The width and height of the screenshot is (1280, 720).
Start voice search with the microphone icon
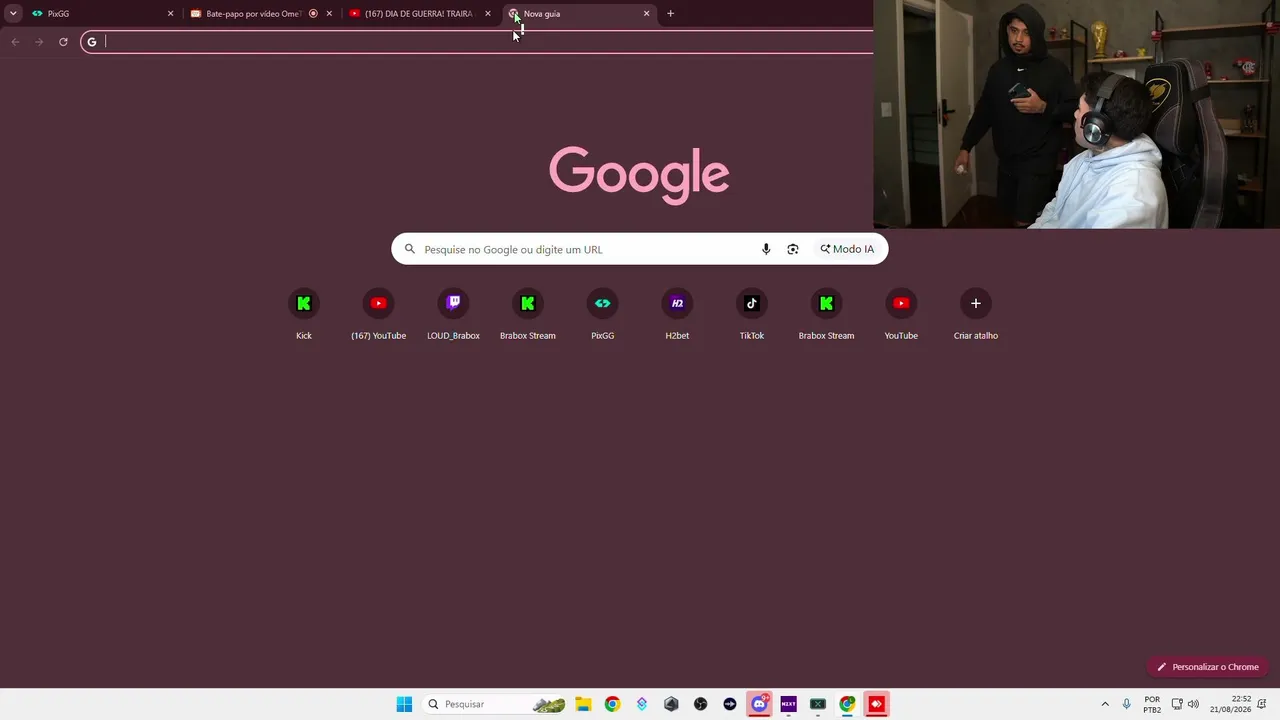766,249
